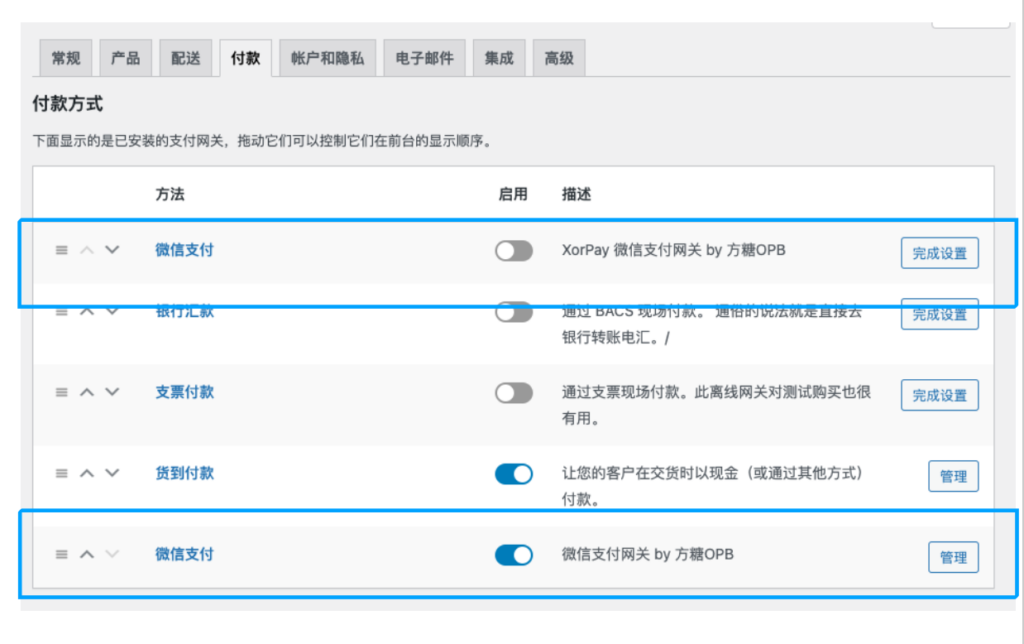Select the 电子邮件 tab
The height and width of the screenshot is (644, 1024).
[x=424, y=58]
